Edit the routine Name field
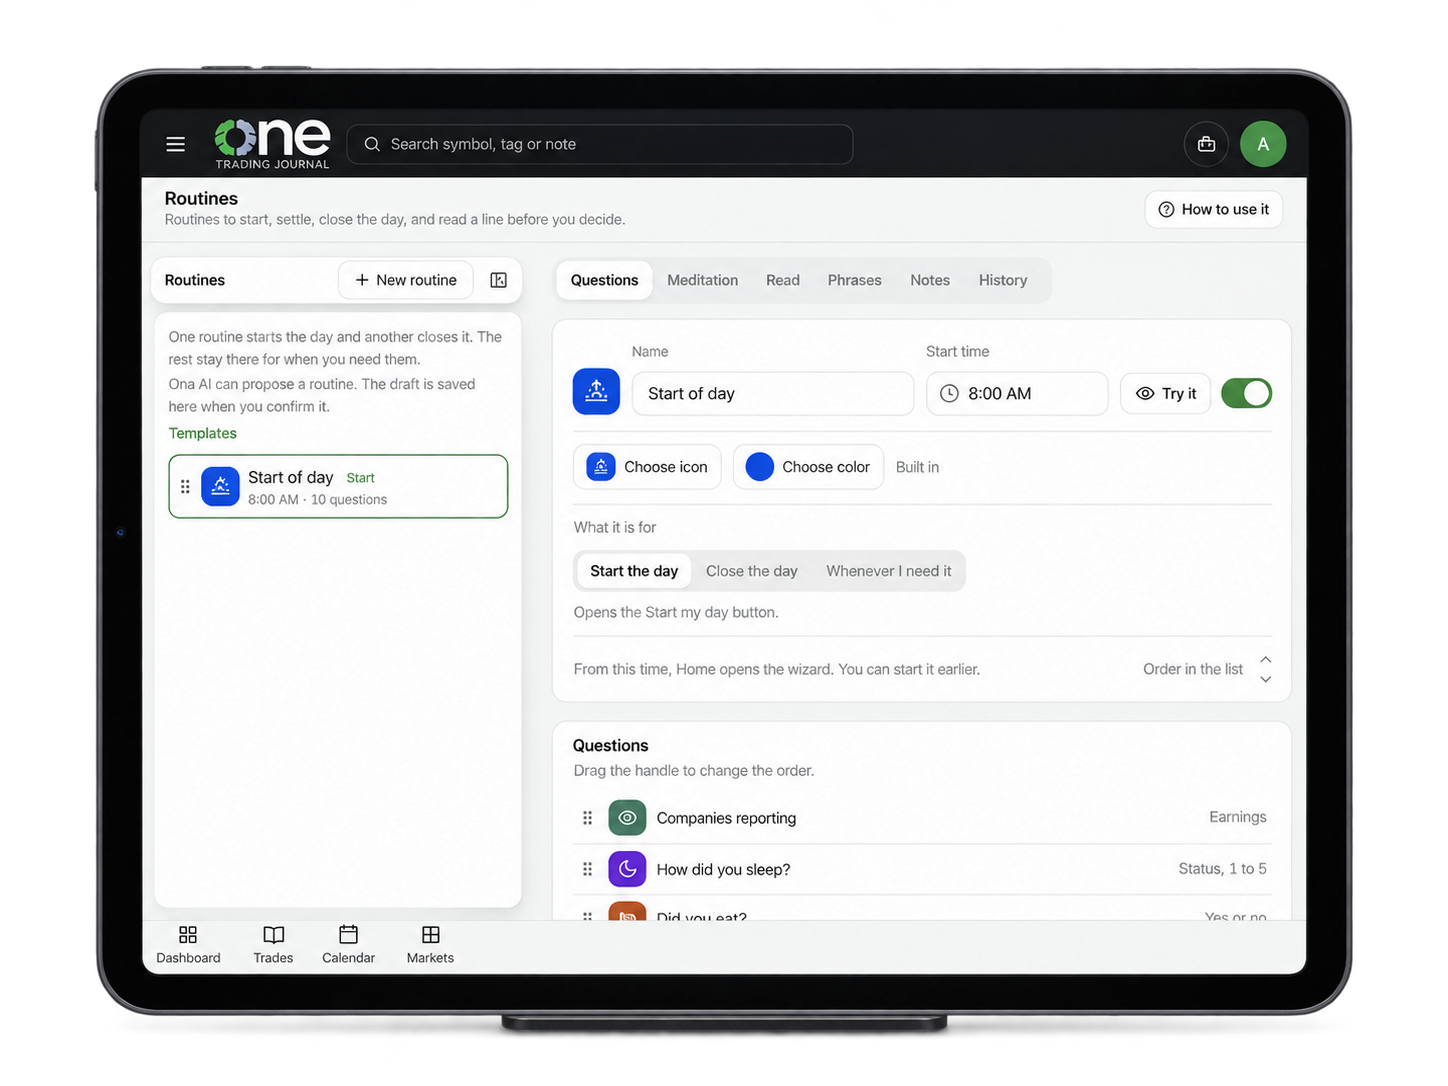The width and height of the screenshot is (1448, 1086). click(x=773, y=393)
